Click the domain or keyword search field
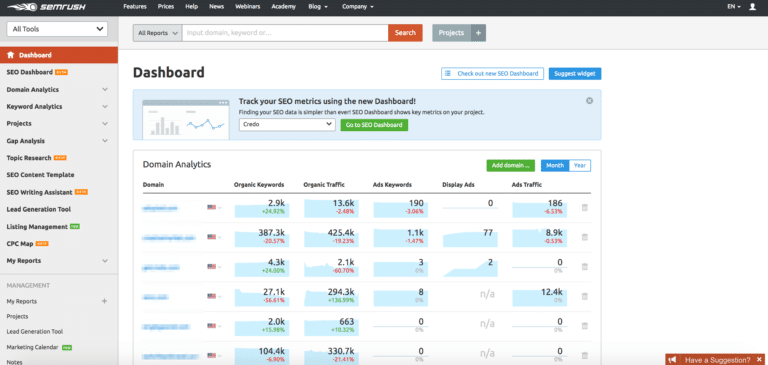The image size is (768, 365). (285, 33)
